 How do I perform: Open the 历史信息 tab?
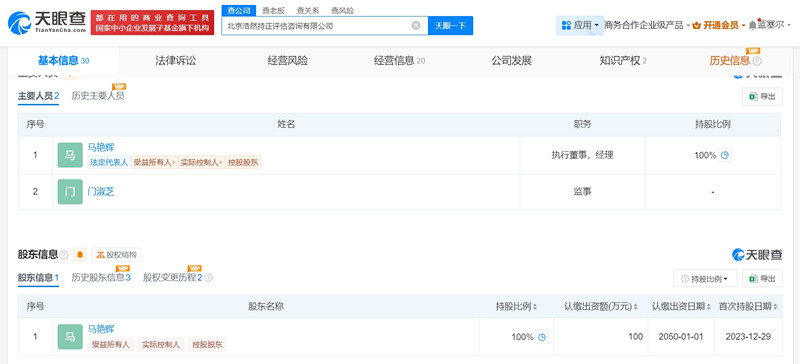point(730,61)
